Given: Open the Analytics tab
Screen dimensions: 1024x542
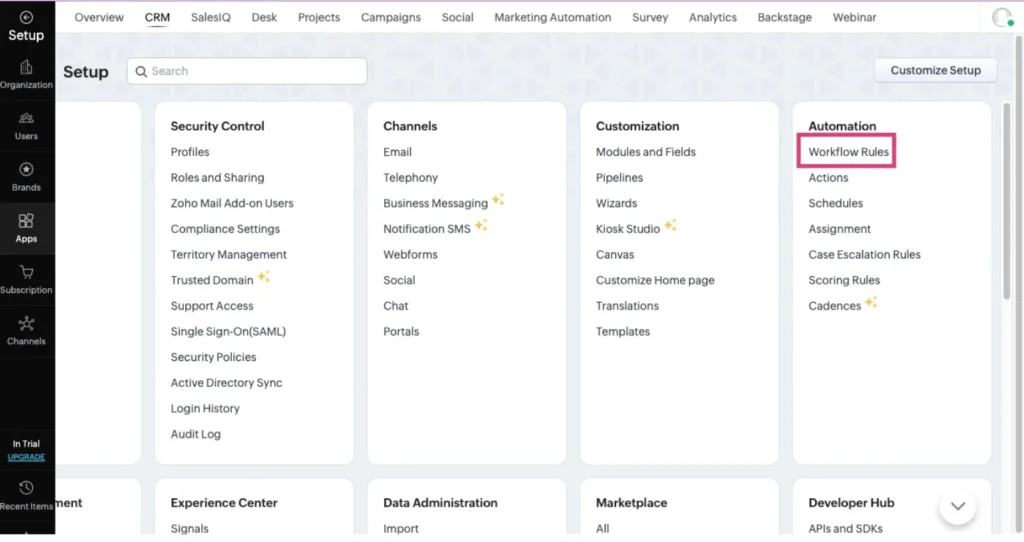Looking at the screenshot, I should (x=712, y=18).
